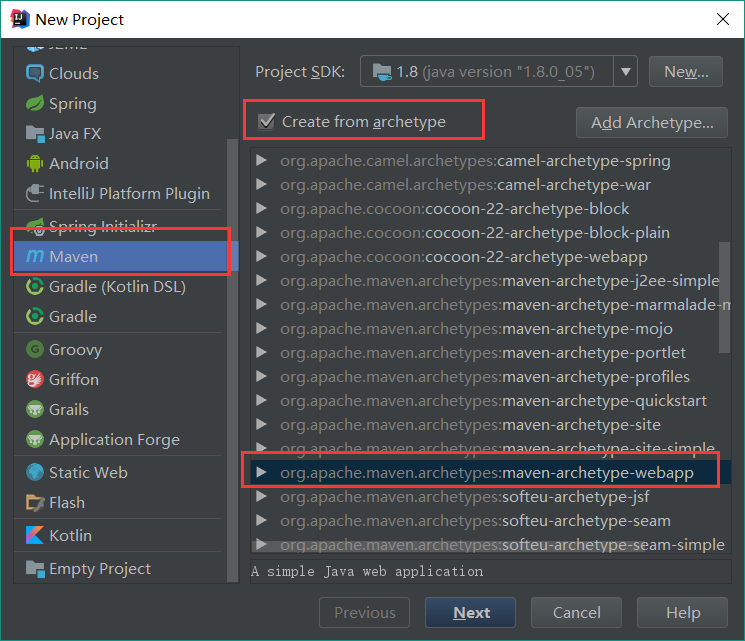Viewport: 745px width, 641px height.
Task: Click the Empty Project folder icon
Action: click(x=35, y=568)
